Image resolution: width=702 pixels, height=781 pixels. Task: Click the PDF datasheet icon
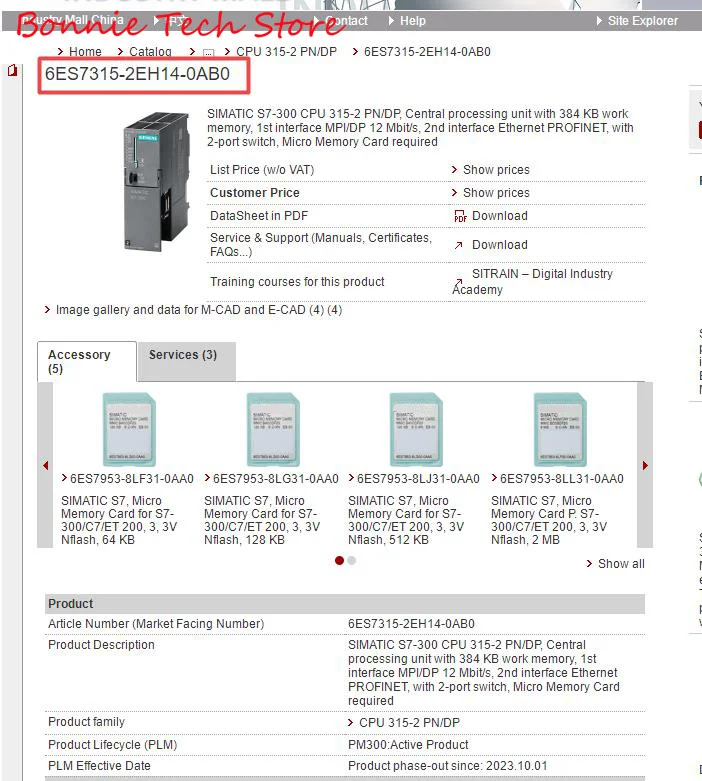pos(460,216)
